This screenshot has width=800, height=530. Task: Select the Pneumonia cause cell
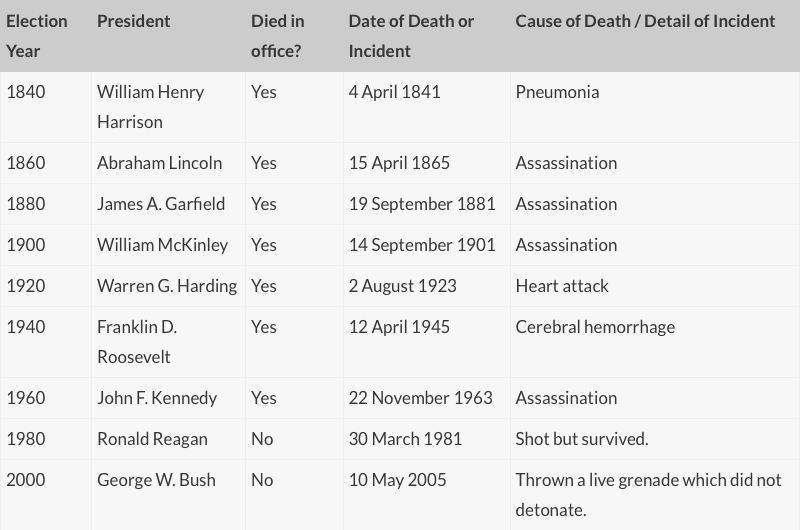tap(557, 92)
